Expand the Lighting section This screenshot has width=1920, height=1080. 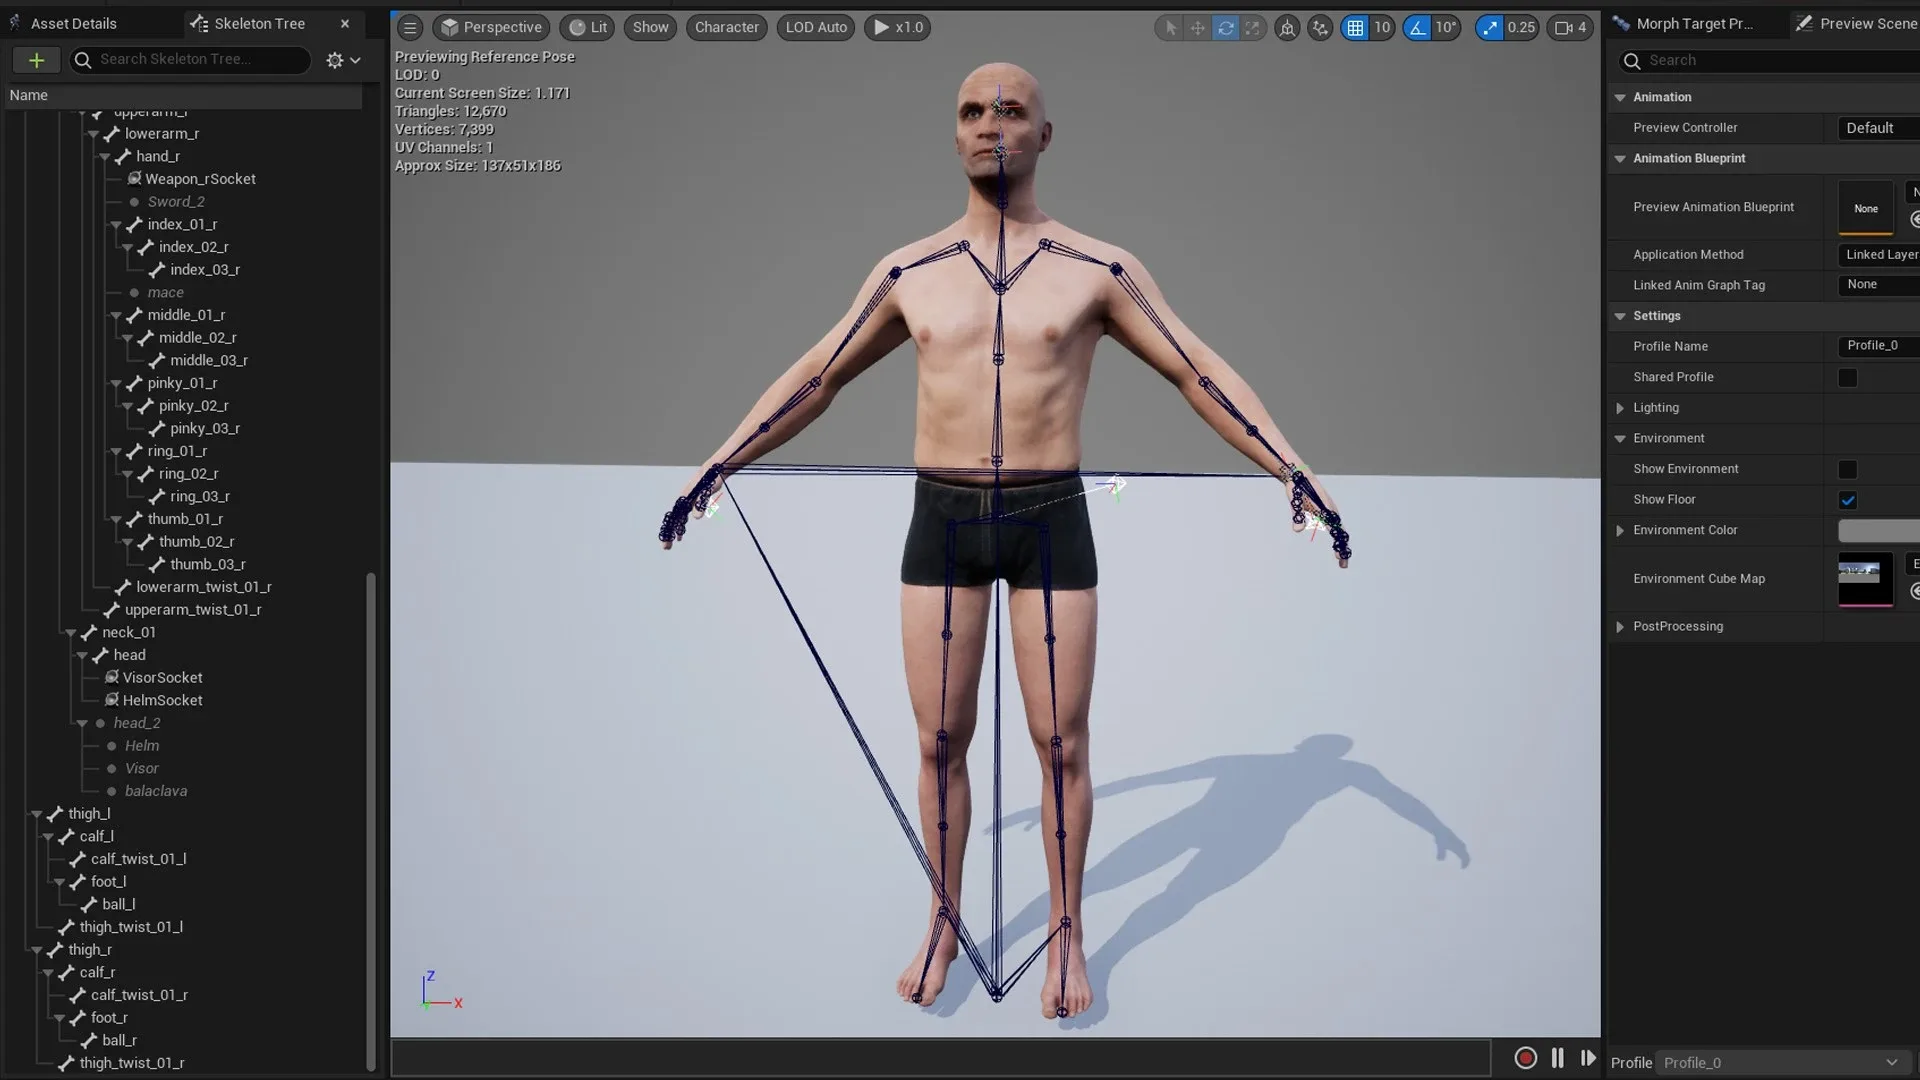tap(1620, 408)
